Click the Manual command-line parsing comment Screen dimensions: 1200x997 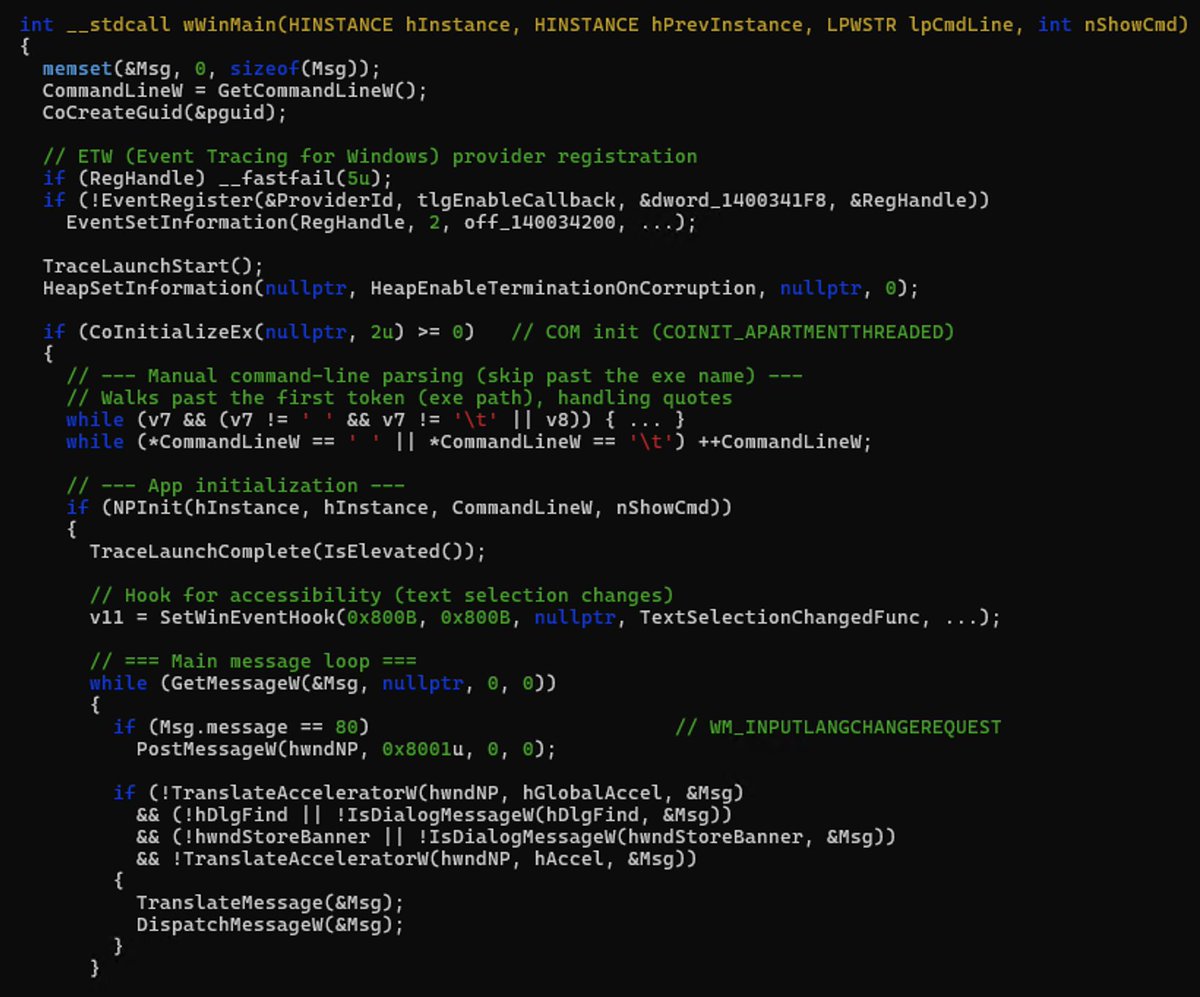[434, 376]
